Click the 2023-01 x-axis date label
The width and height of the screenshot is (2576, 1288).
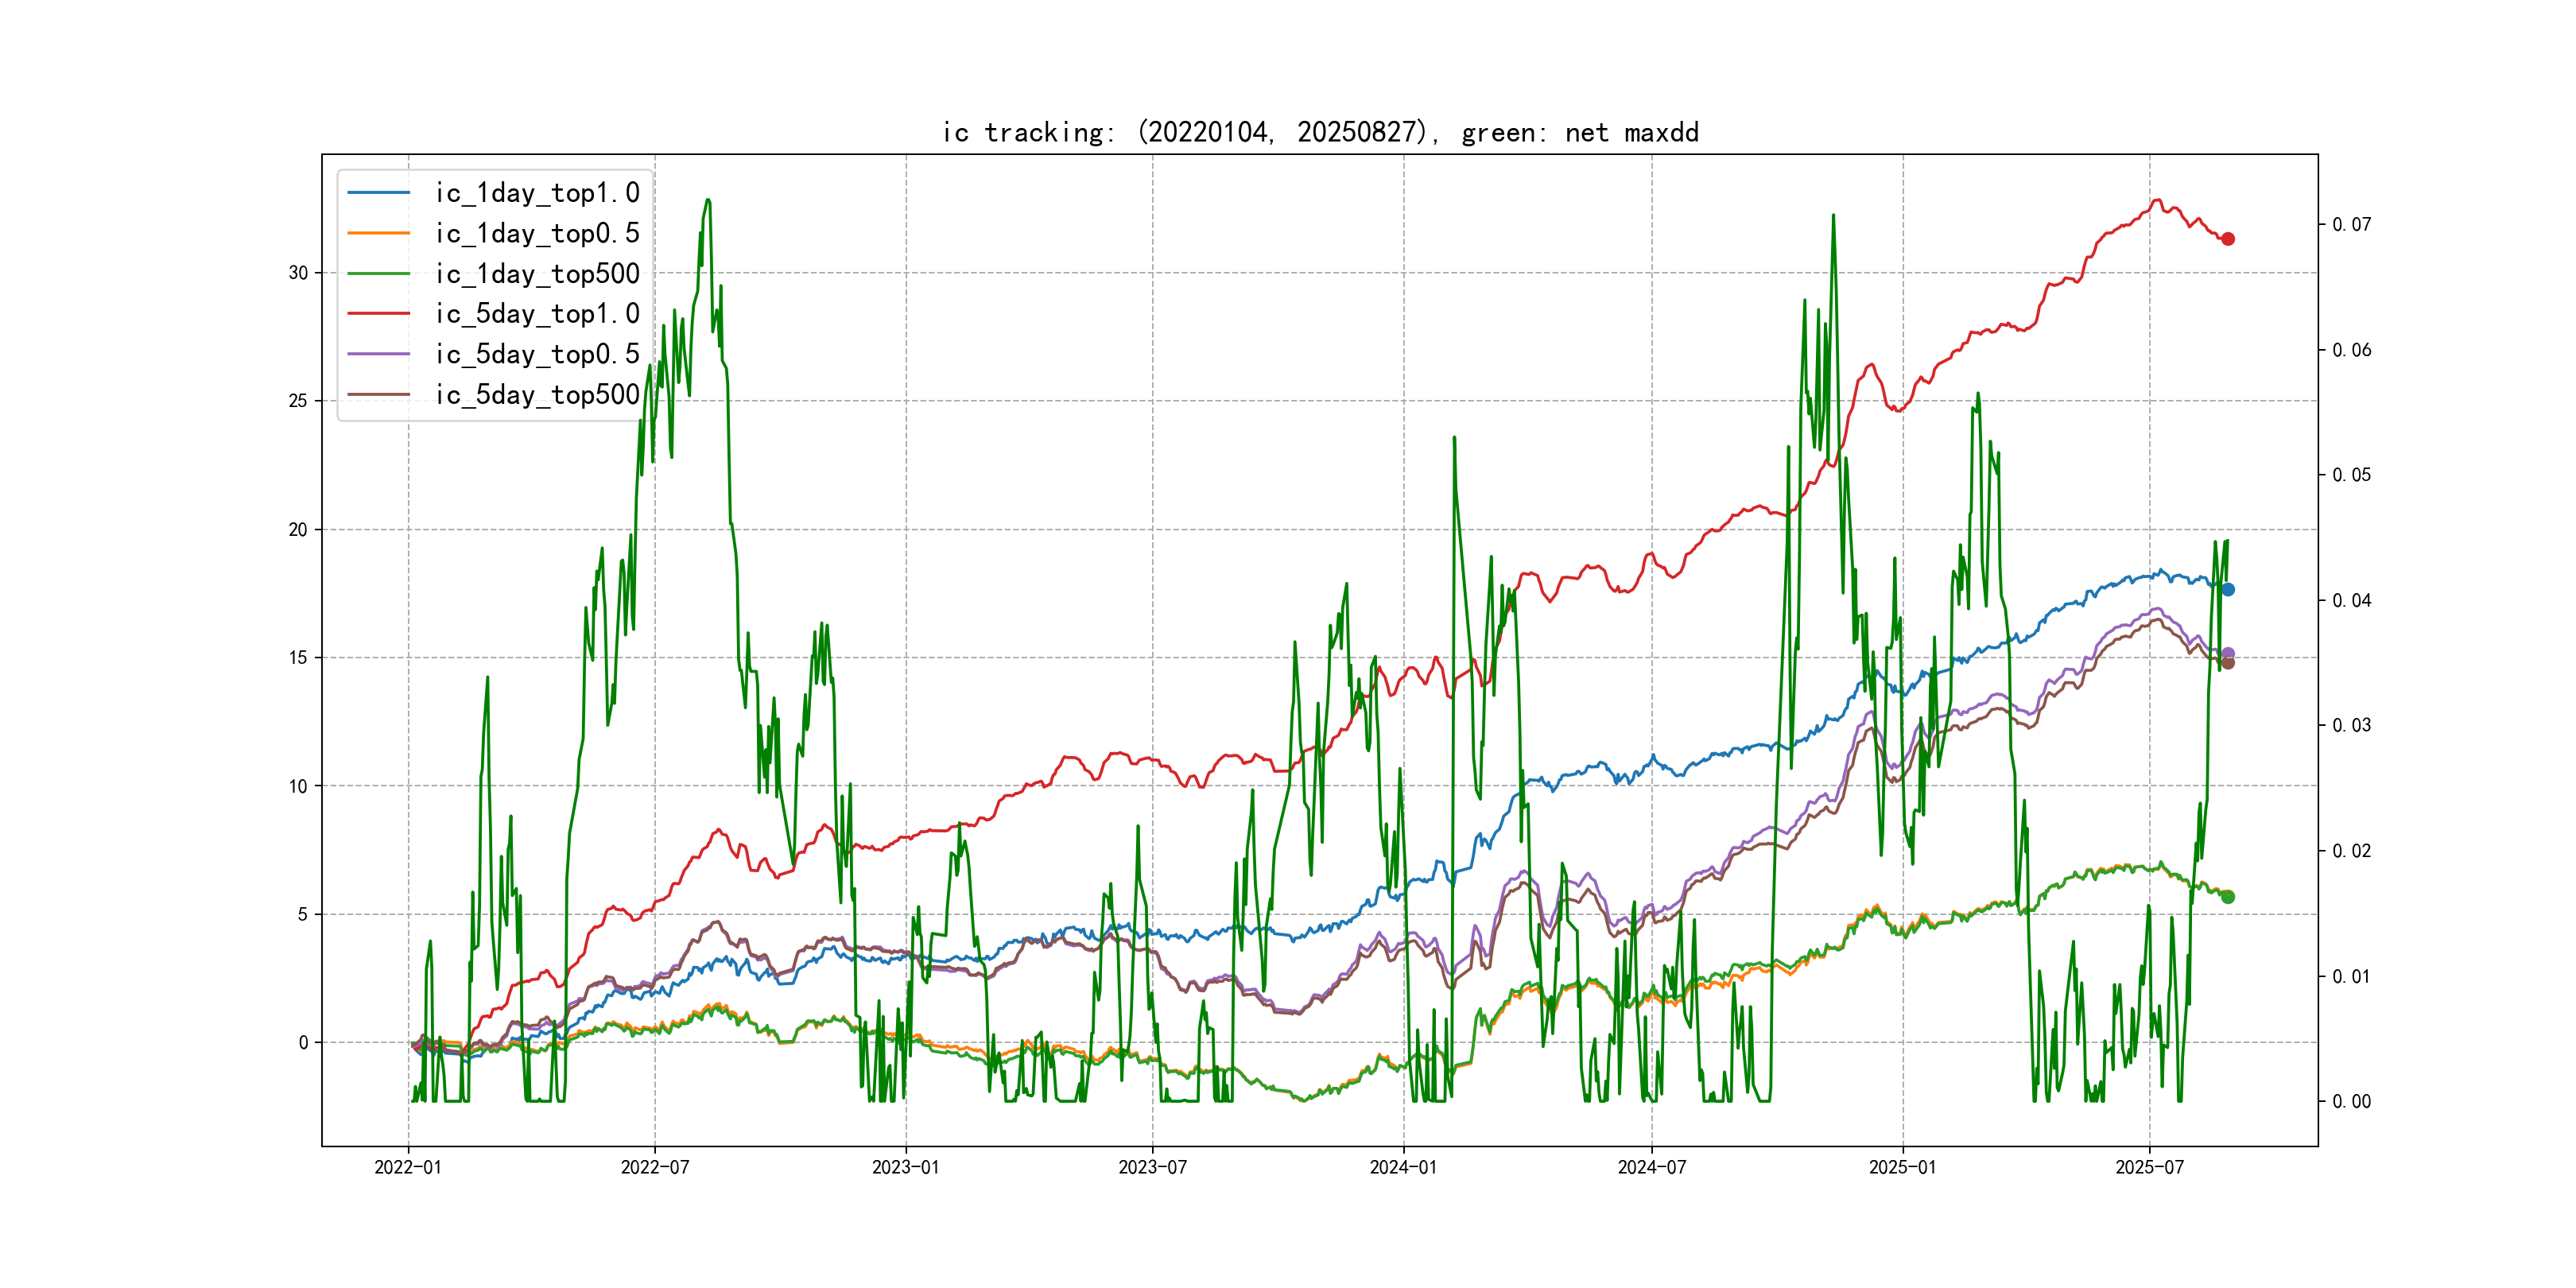905,1167
